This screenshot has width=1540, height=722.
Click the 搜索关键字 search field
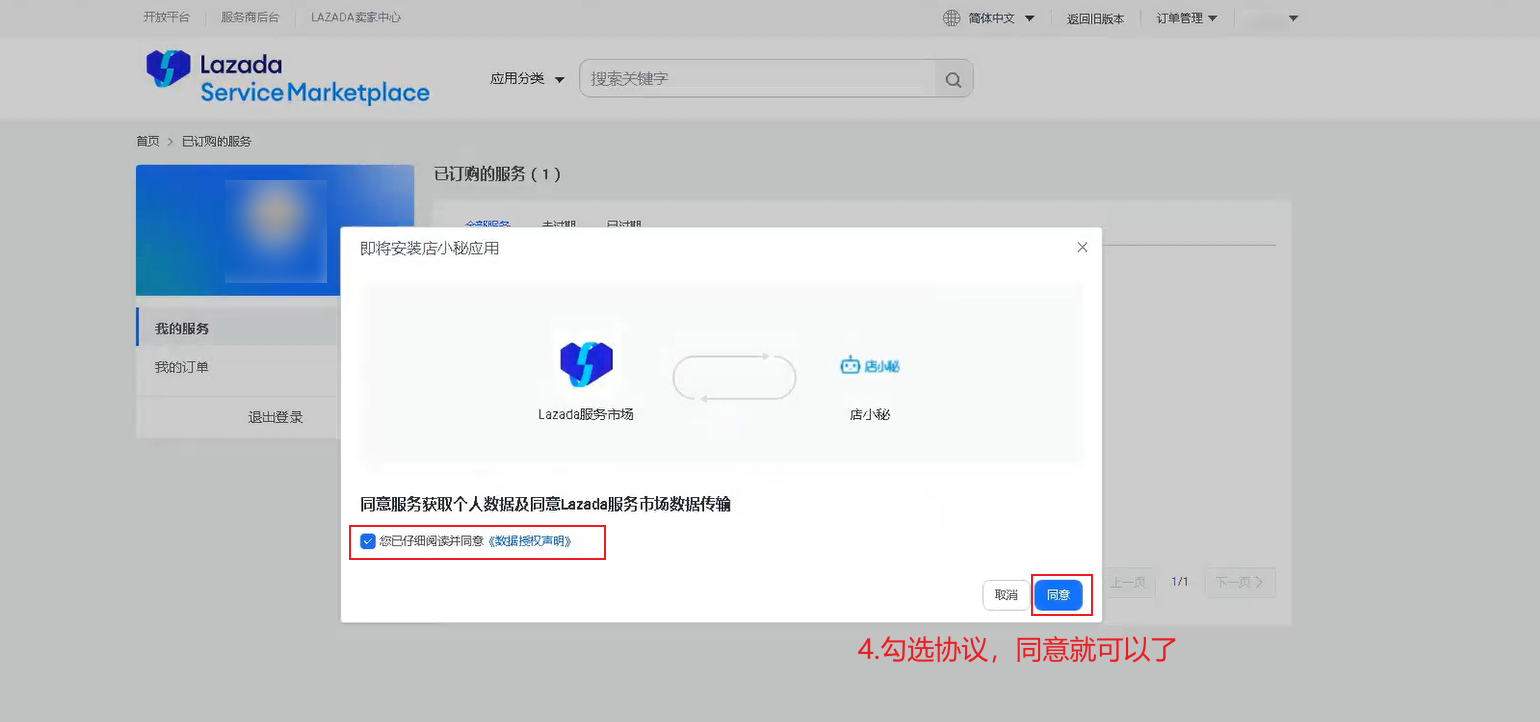click(757, 79)
